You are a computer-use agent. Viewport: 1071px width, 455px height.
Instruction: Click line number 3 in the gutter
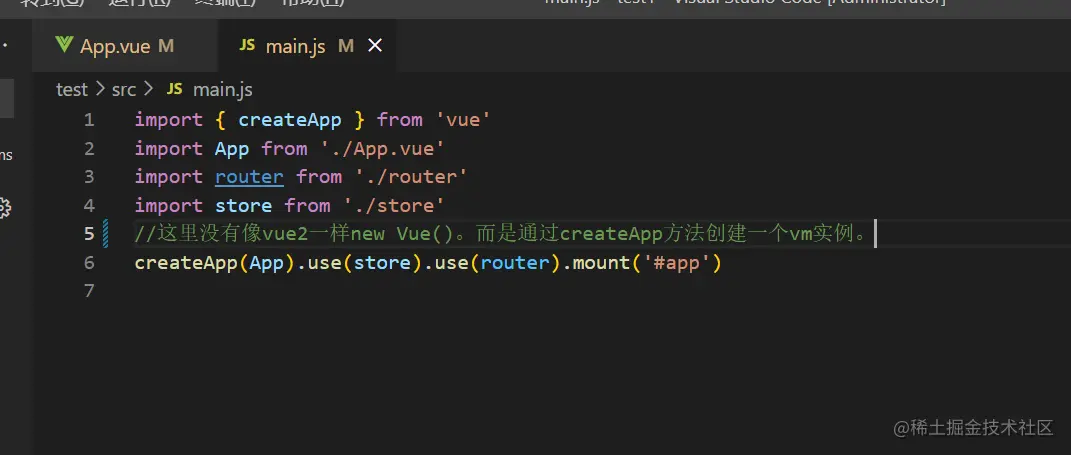(x=89, y=177)
